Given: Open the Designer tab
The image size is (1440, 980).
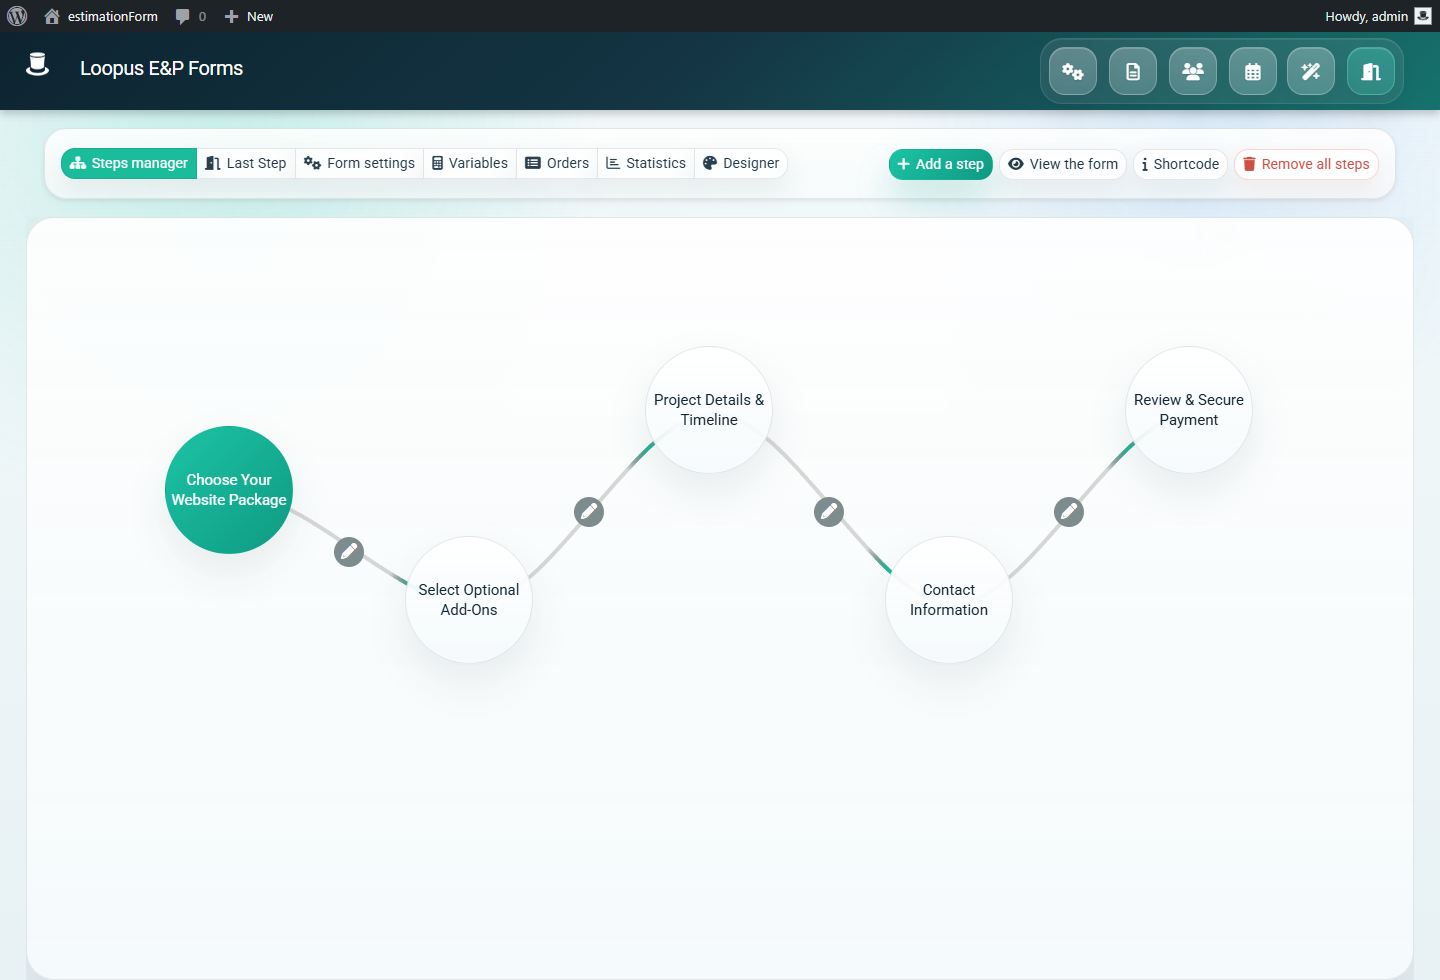Looking at the screenshot, I should [x=741, y=163].
